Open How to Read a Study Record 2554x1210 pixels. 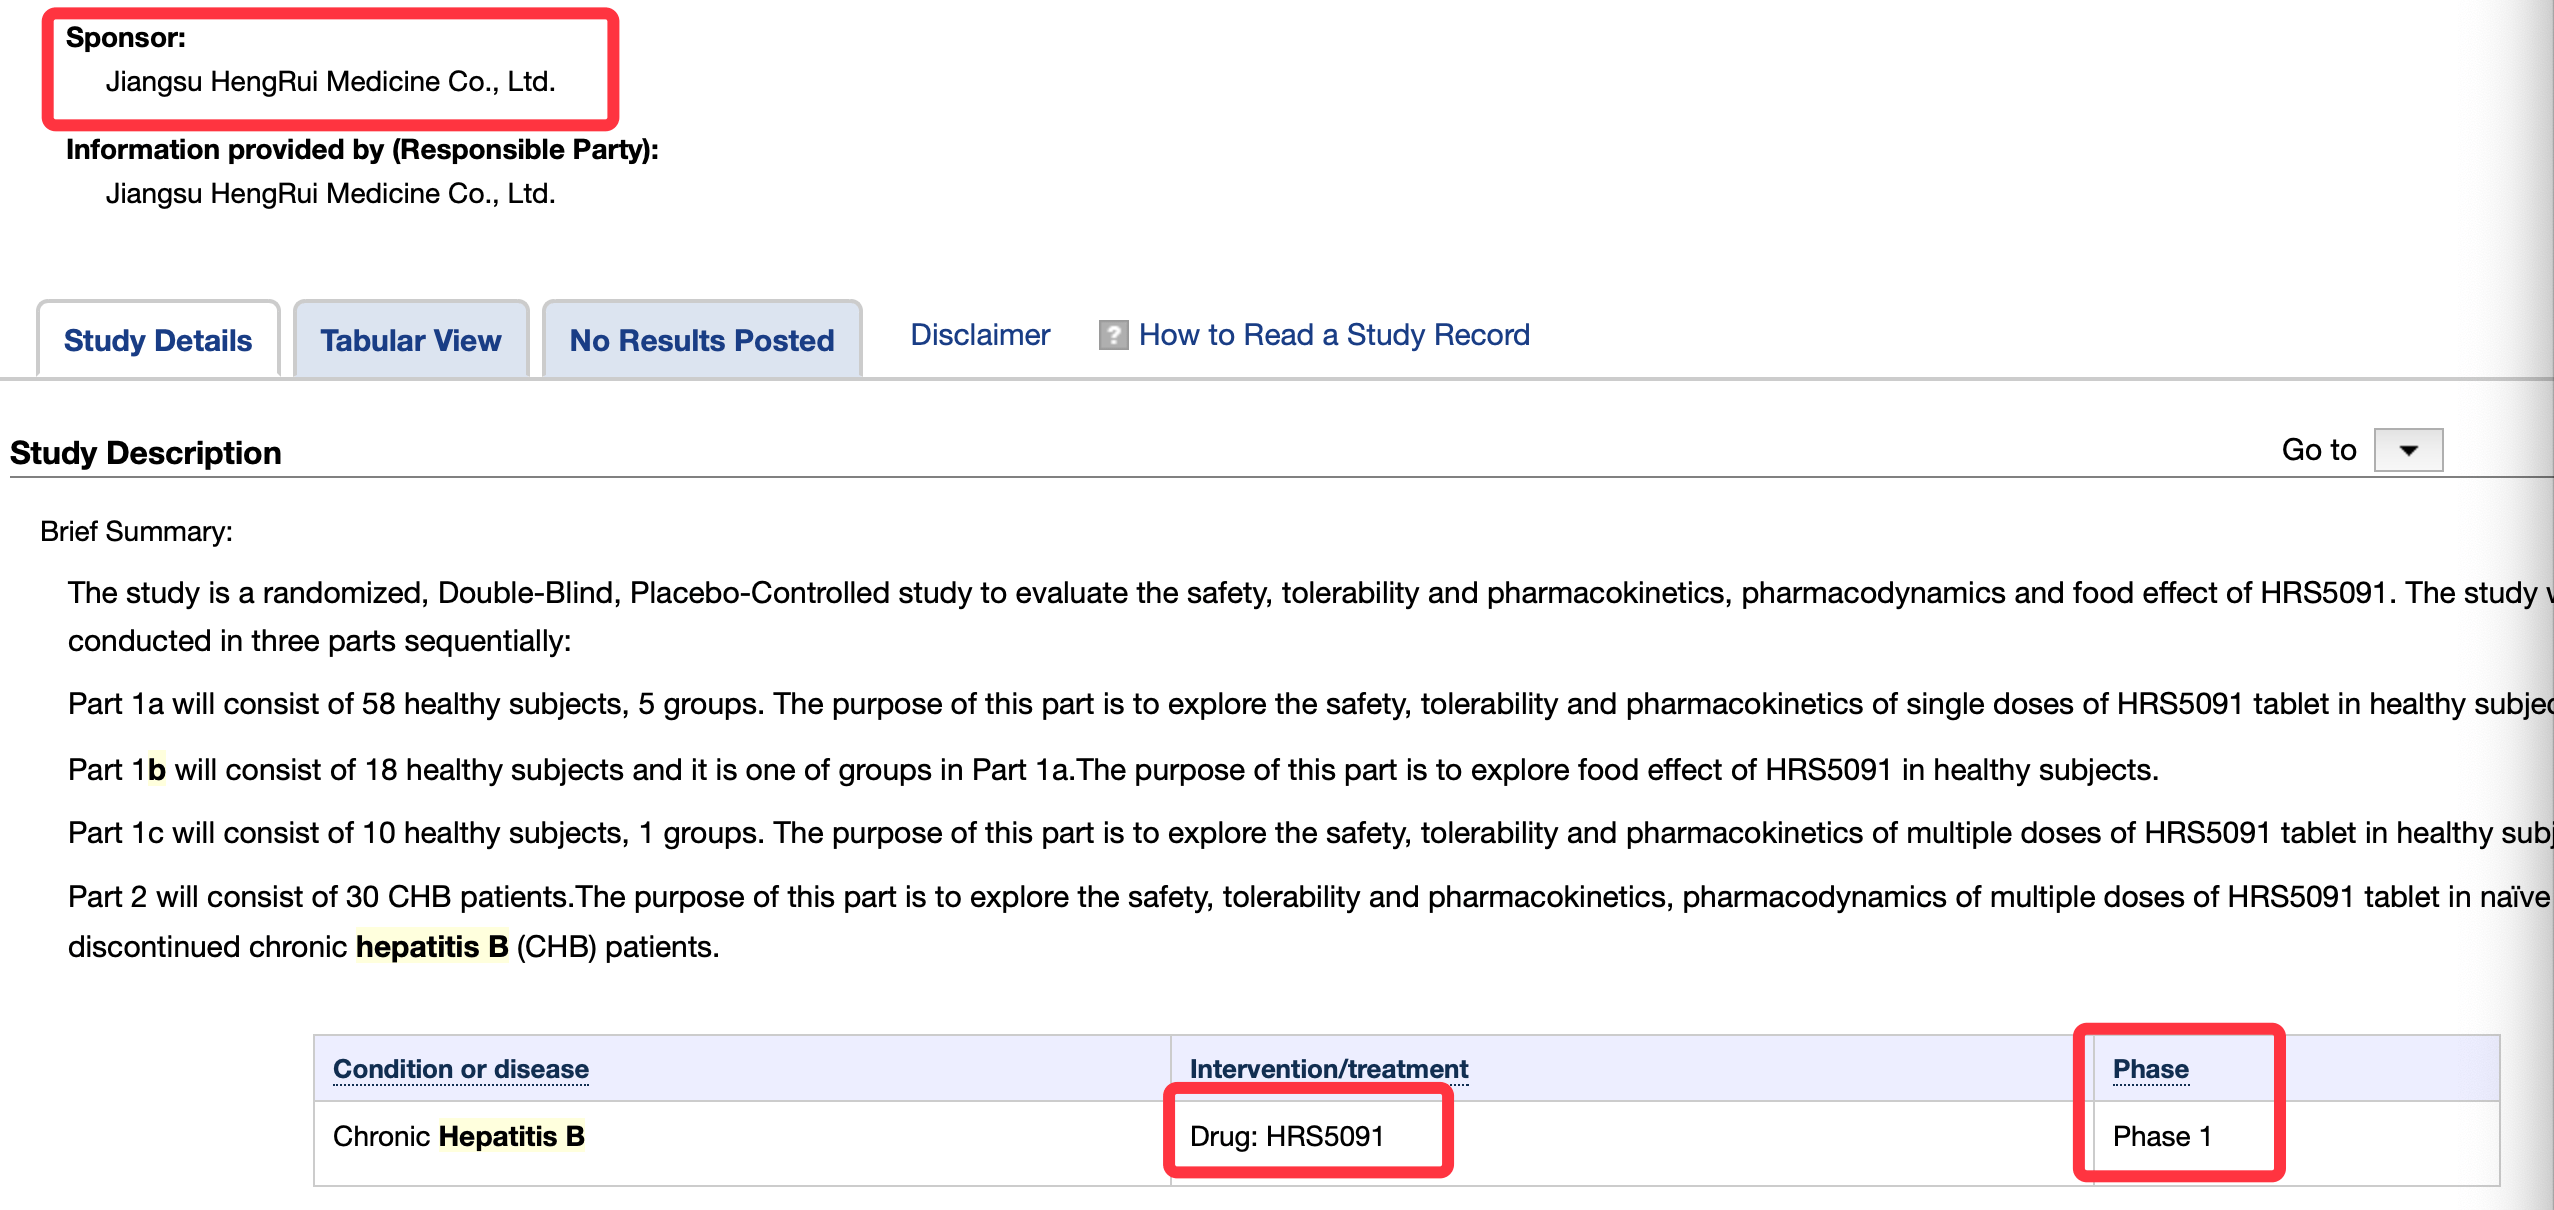(x=1334, y=335)
